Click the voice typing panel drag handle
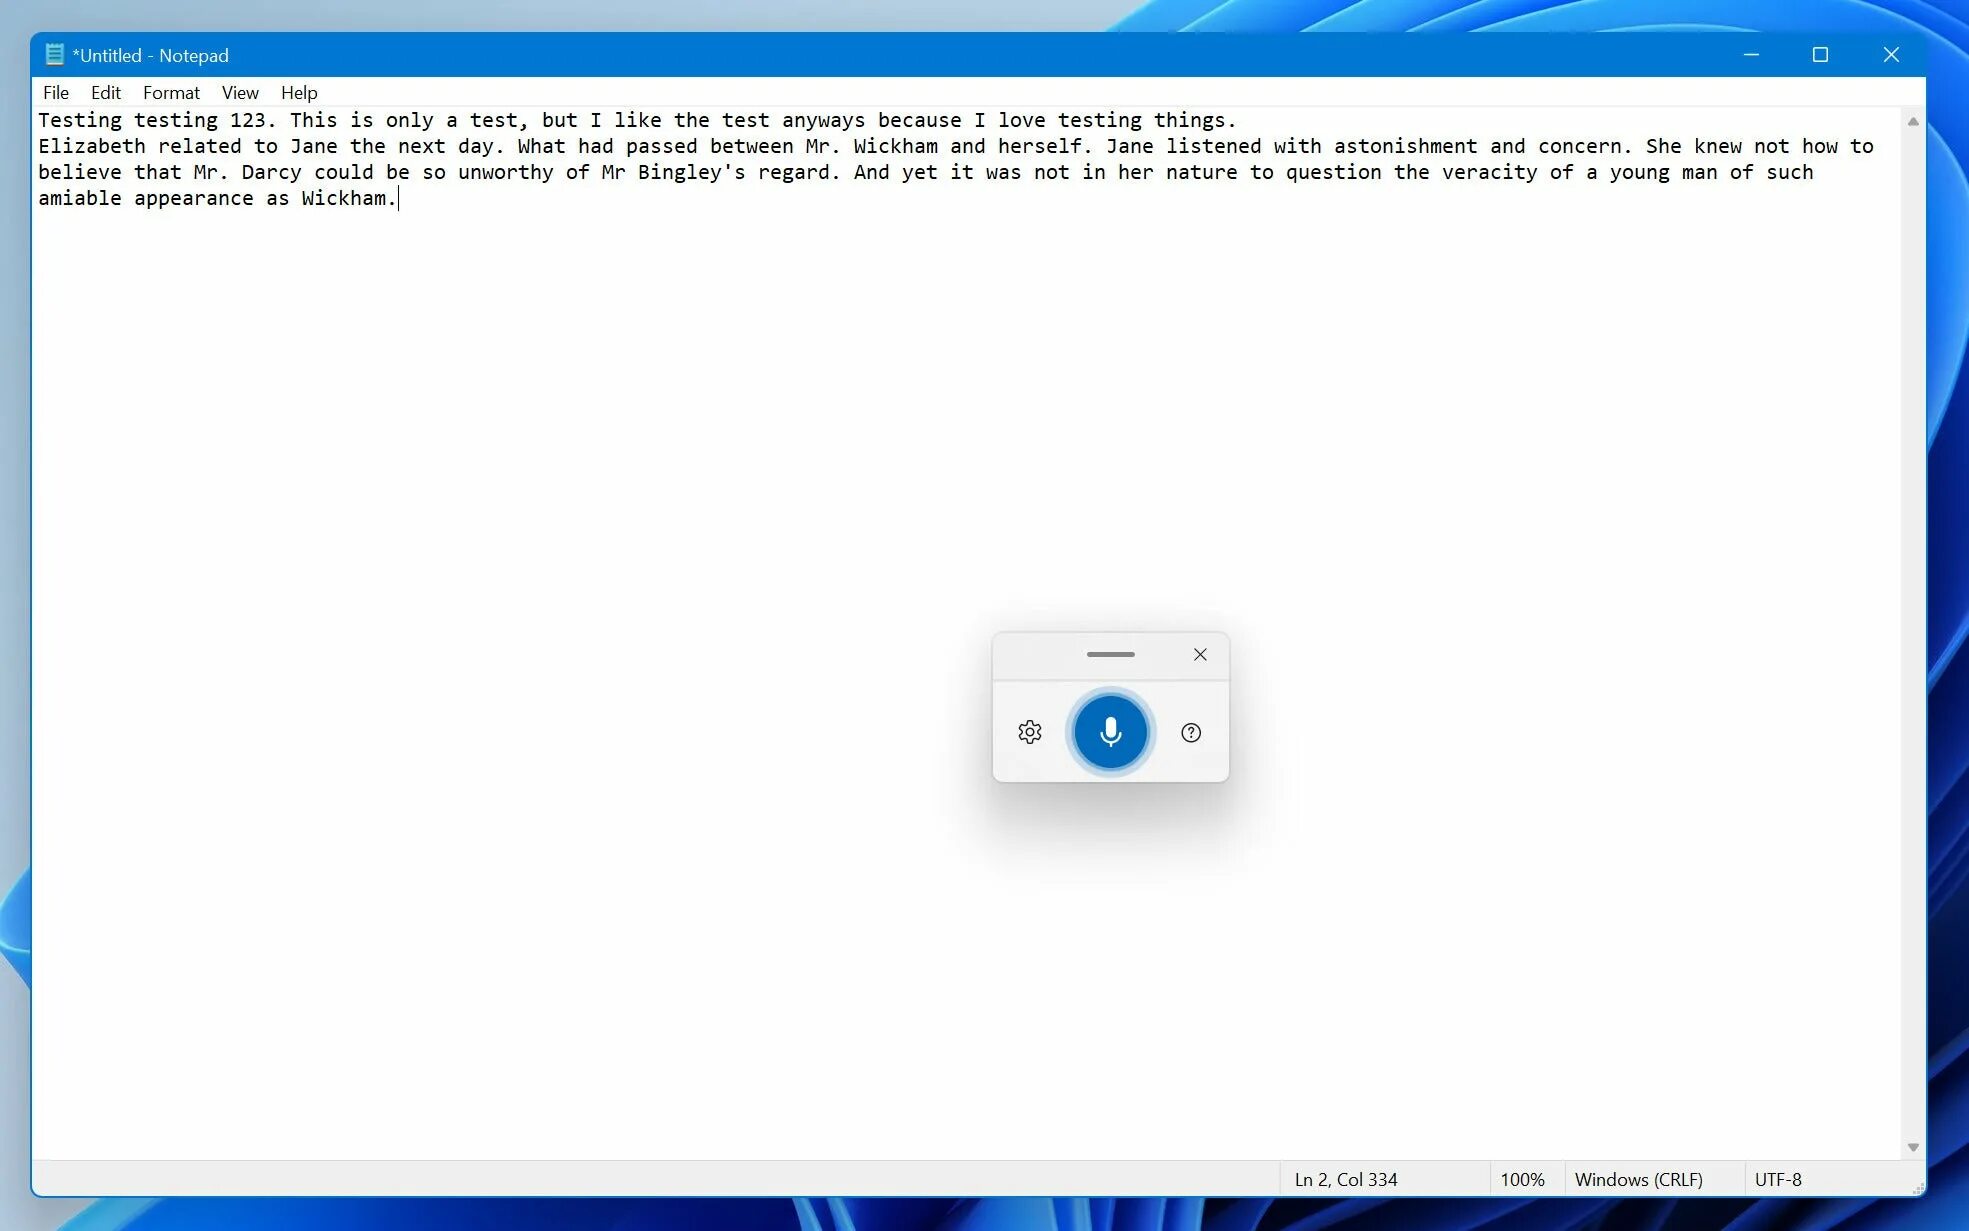 click(x=1109, y=654)
